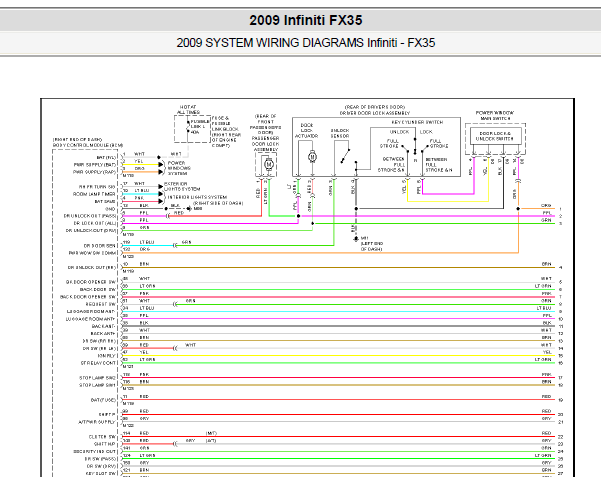This screenshot has height=477, width=601.
Task: Click the 'DR SW (DRV)' pin label
Action: pyautogui.click(x=101, y=466)
